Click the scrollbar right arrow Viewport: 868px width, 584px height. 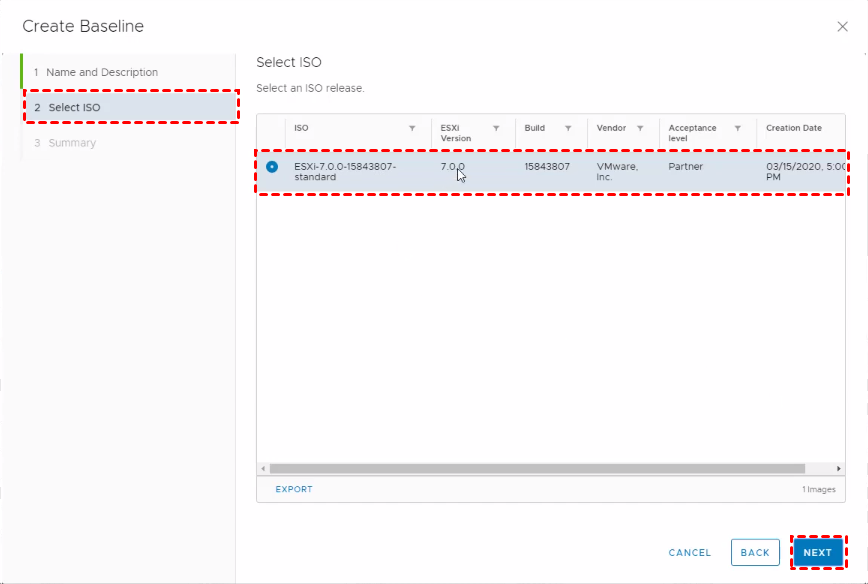[x=839, y=469]
